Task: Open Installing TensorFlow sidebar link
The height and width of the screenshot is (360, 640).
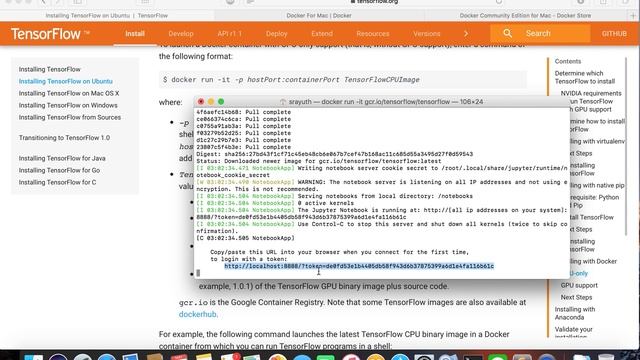Action: tap(49, 69)
